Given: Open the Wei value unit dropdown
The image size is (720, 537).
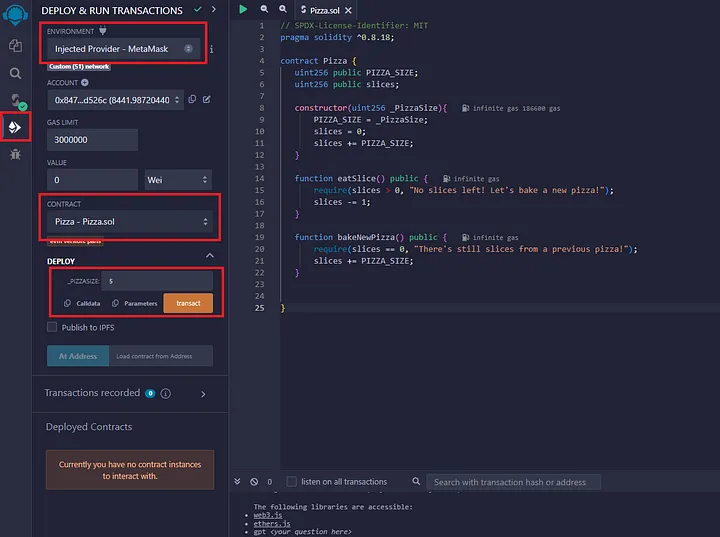Looking at the screenshot, I should coord(180,180).
